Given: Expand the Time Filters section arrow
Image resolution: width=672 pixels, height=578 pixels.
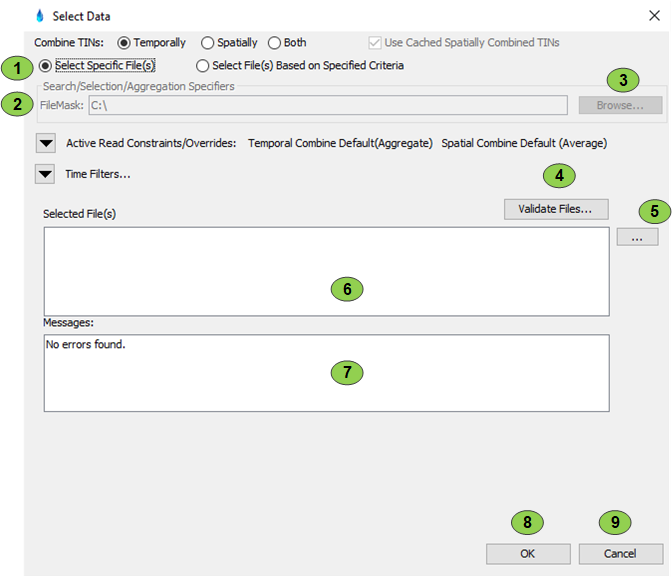Looking at the screenshot, I should [x=45, y=174].
